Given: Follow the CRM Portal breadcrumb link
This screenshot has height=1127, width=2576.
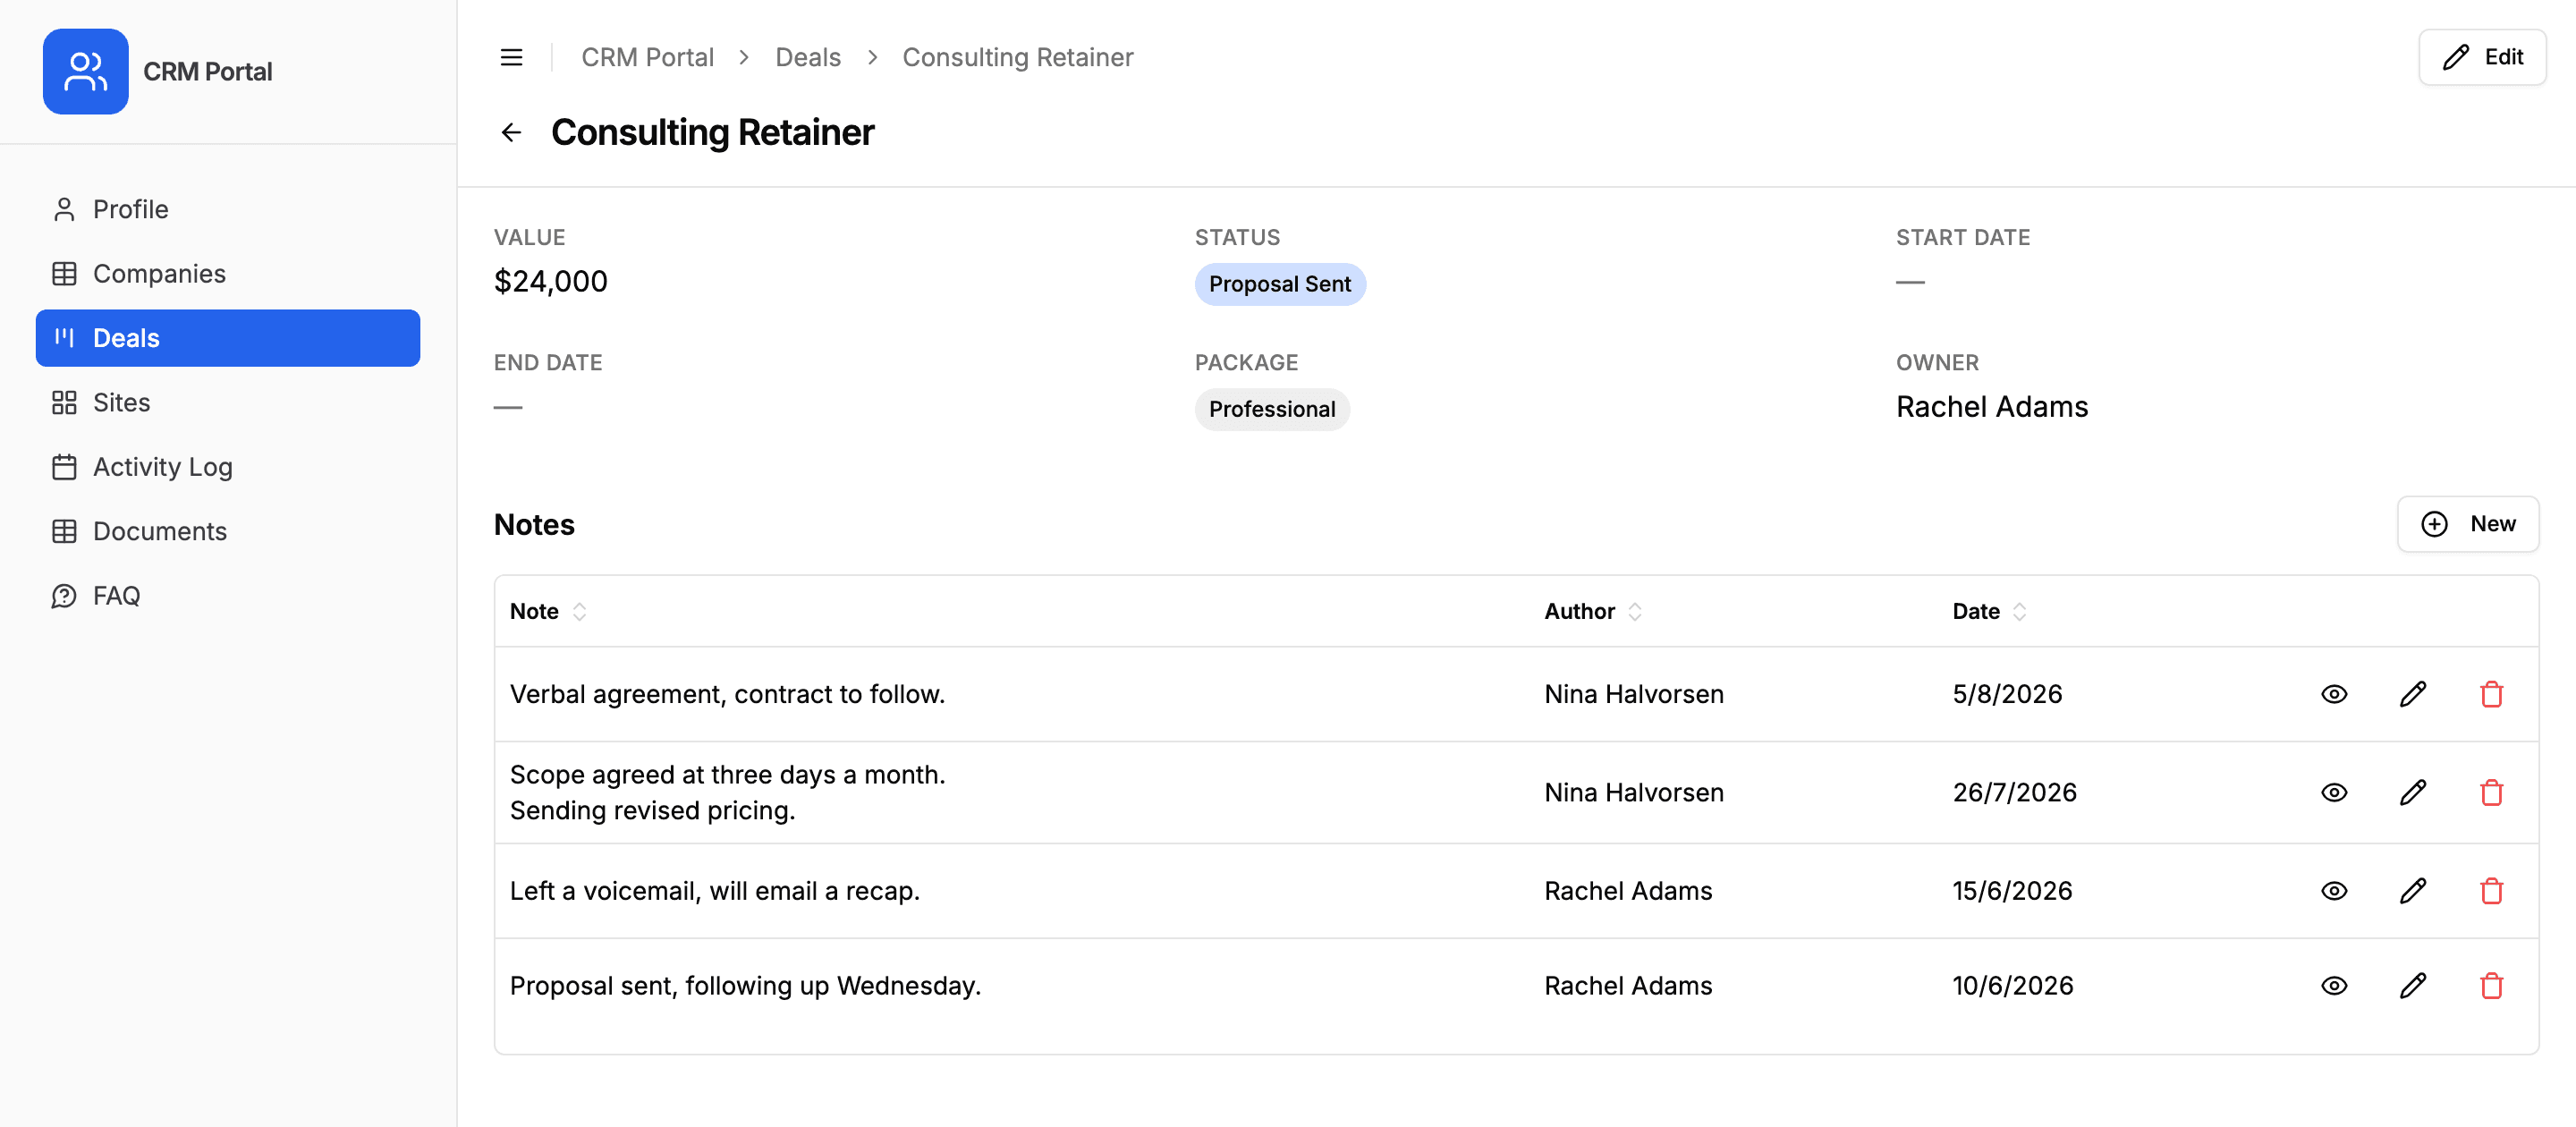Looking at the screenshot, I should [647, 57].
